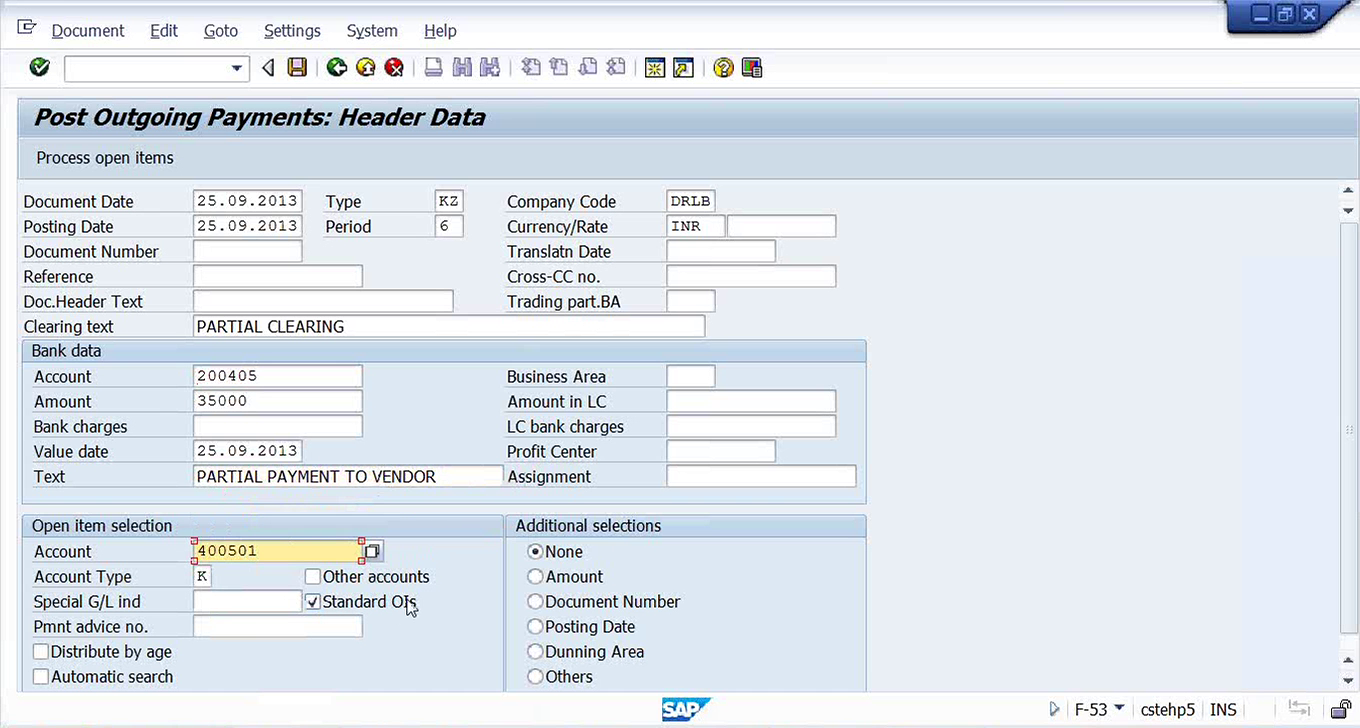Click the vertical scrollbar up arrow
The image size is (1360, 728).
[x=1349, y=192]
